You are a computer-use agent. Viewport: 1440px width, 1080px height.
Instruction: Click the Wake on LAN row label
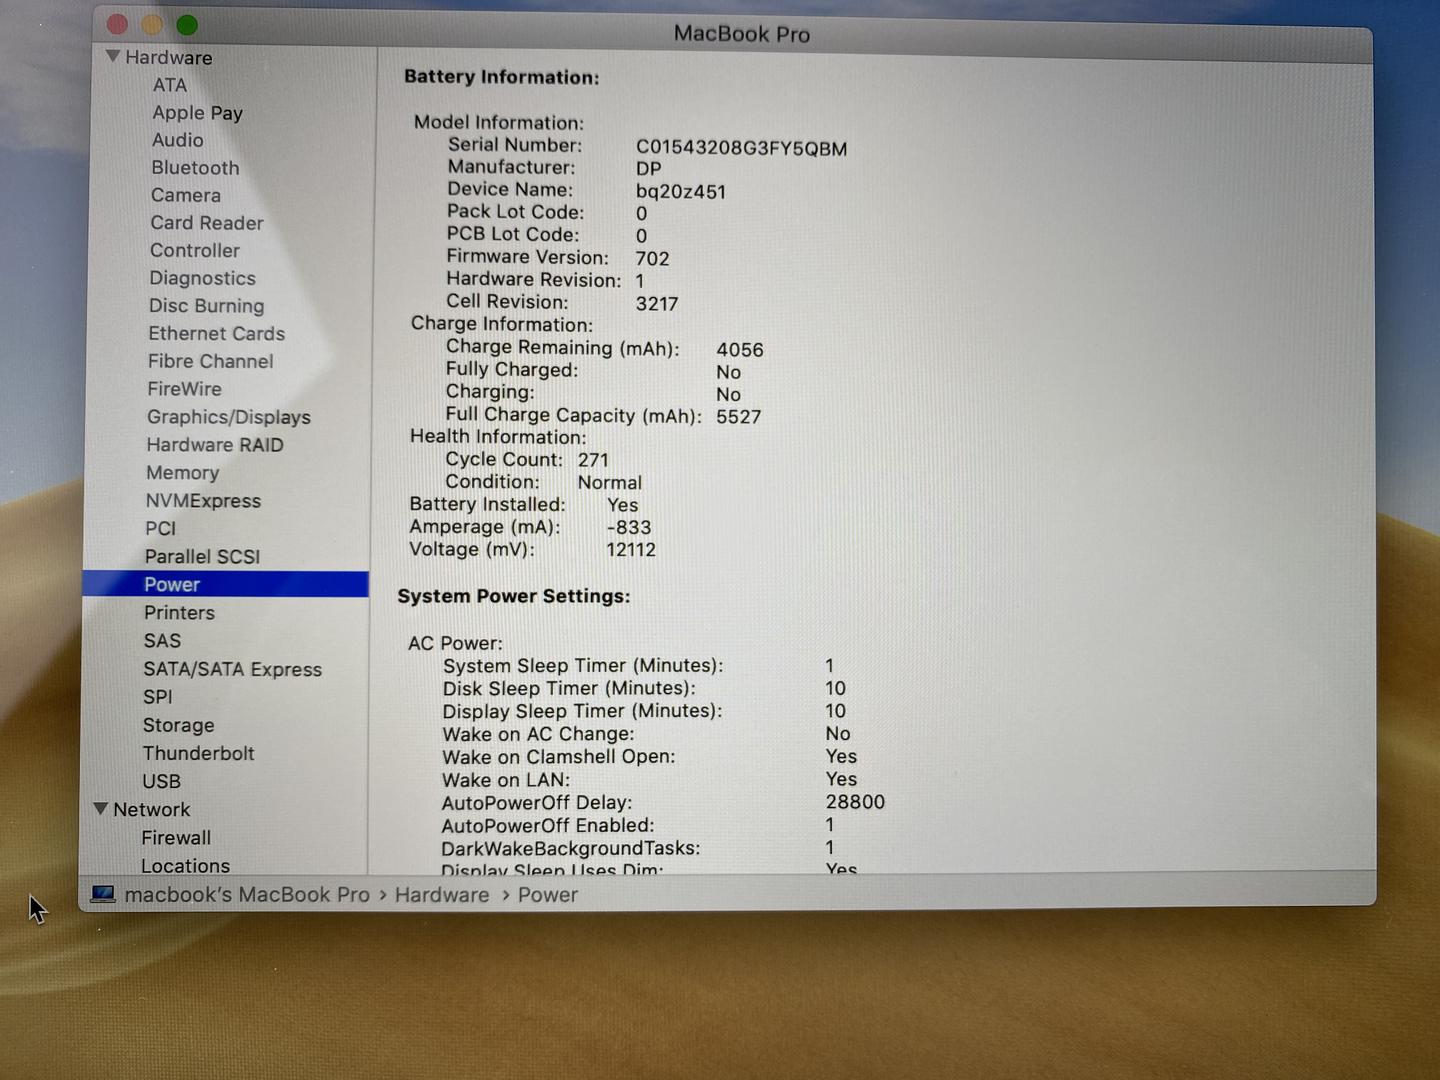point(506,780)
